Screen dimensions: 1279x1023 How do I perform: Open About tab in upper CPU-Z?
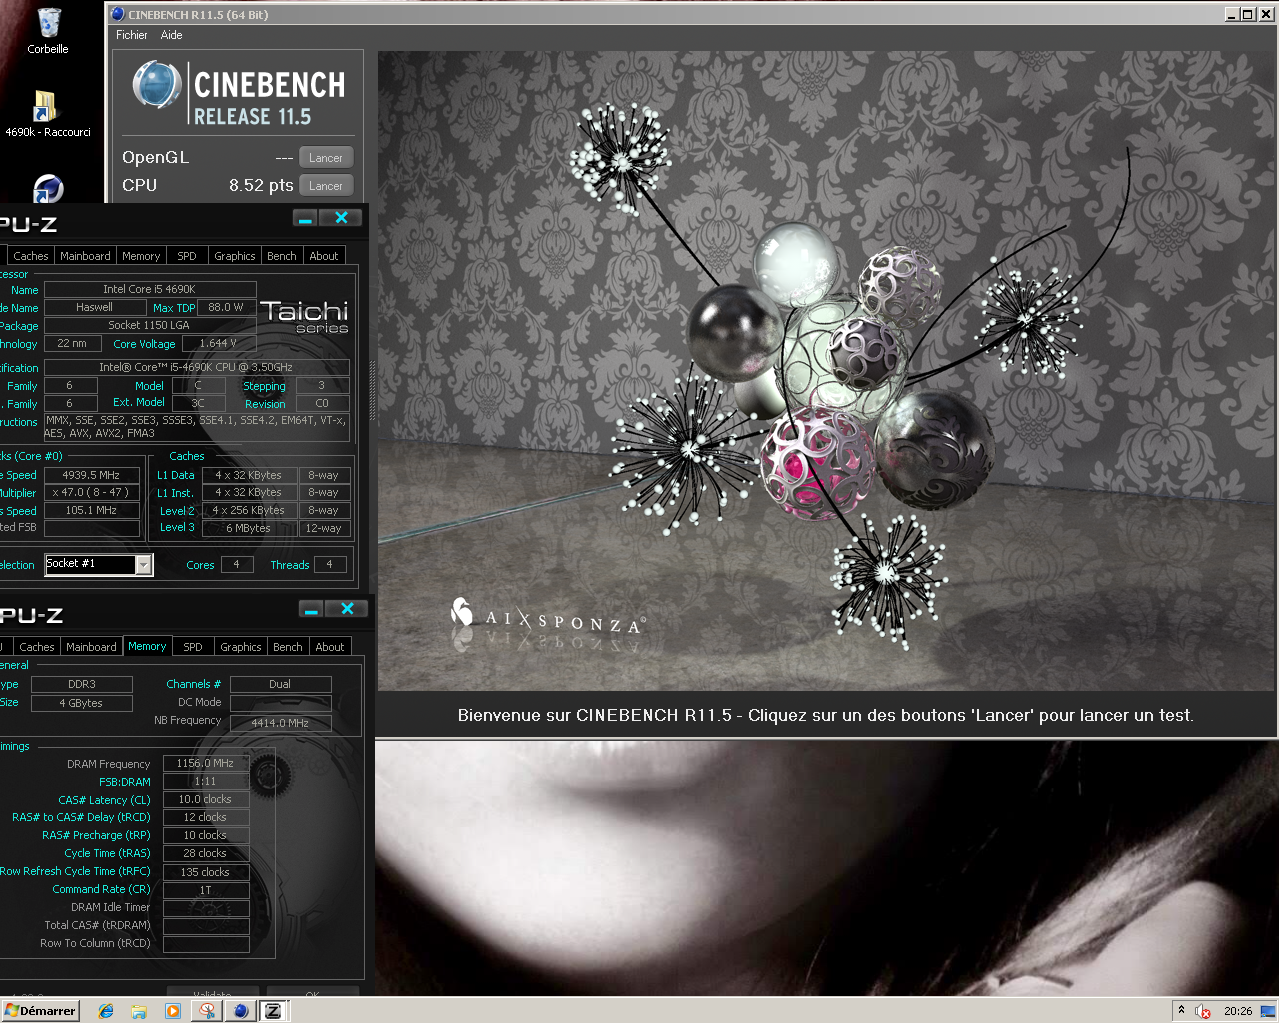point(324,256)
